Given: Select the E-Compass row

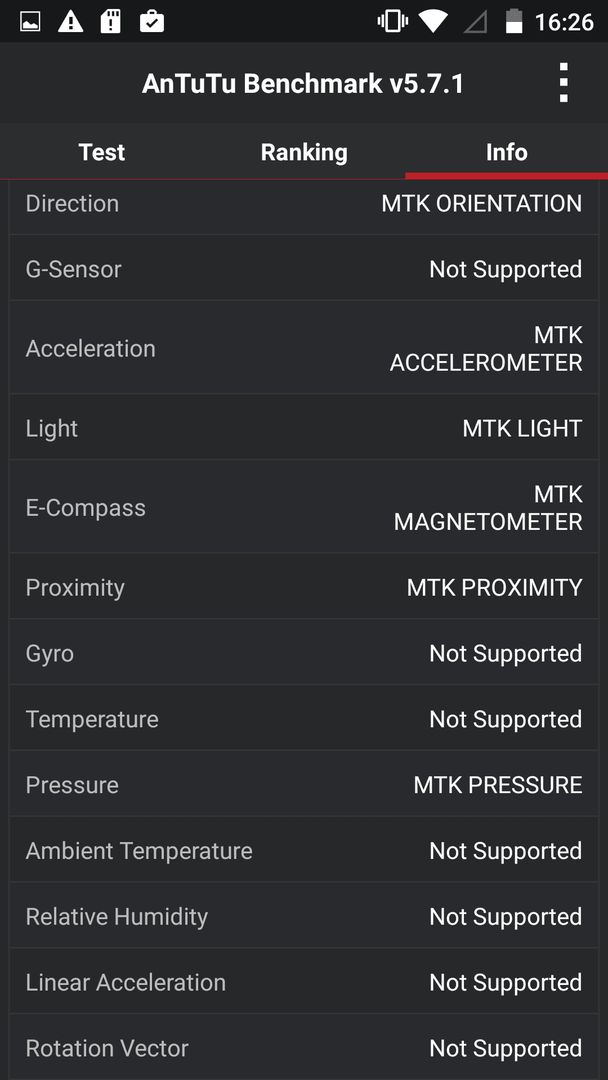Looking at the screenshot, I should pyautogui.click(x=304, y=508).
